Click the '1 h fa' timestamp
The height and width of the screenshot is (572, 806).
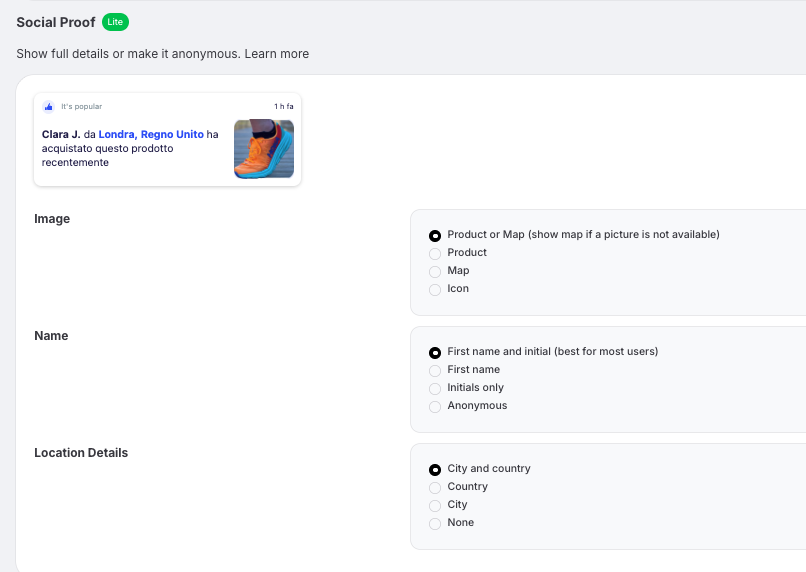(x=284, y=106)
